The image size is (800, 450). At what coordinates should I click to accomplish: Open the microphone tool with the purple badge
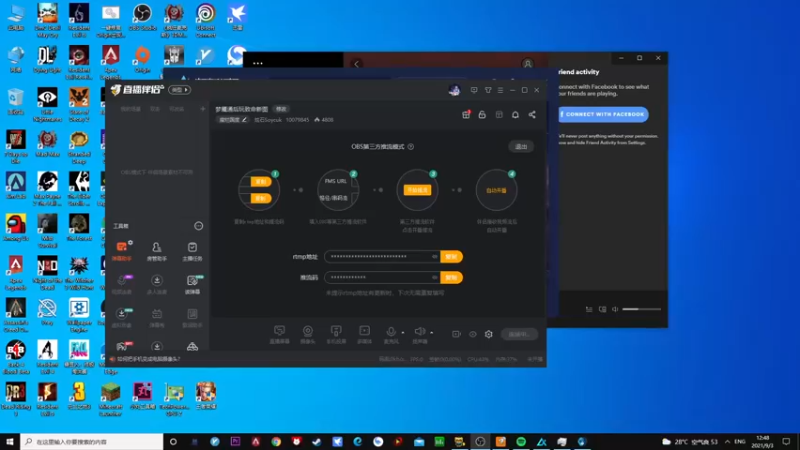coord(122,284)
